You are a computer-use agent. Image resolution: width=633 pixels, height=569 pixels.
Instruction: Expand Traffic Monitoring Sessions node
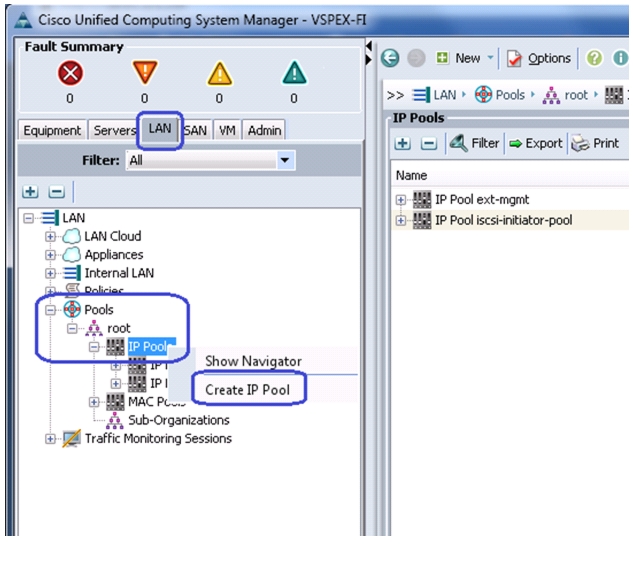point(50,439)
